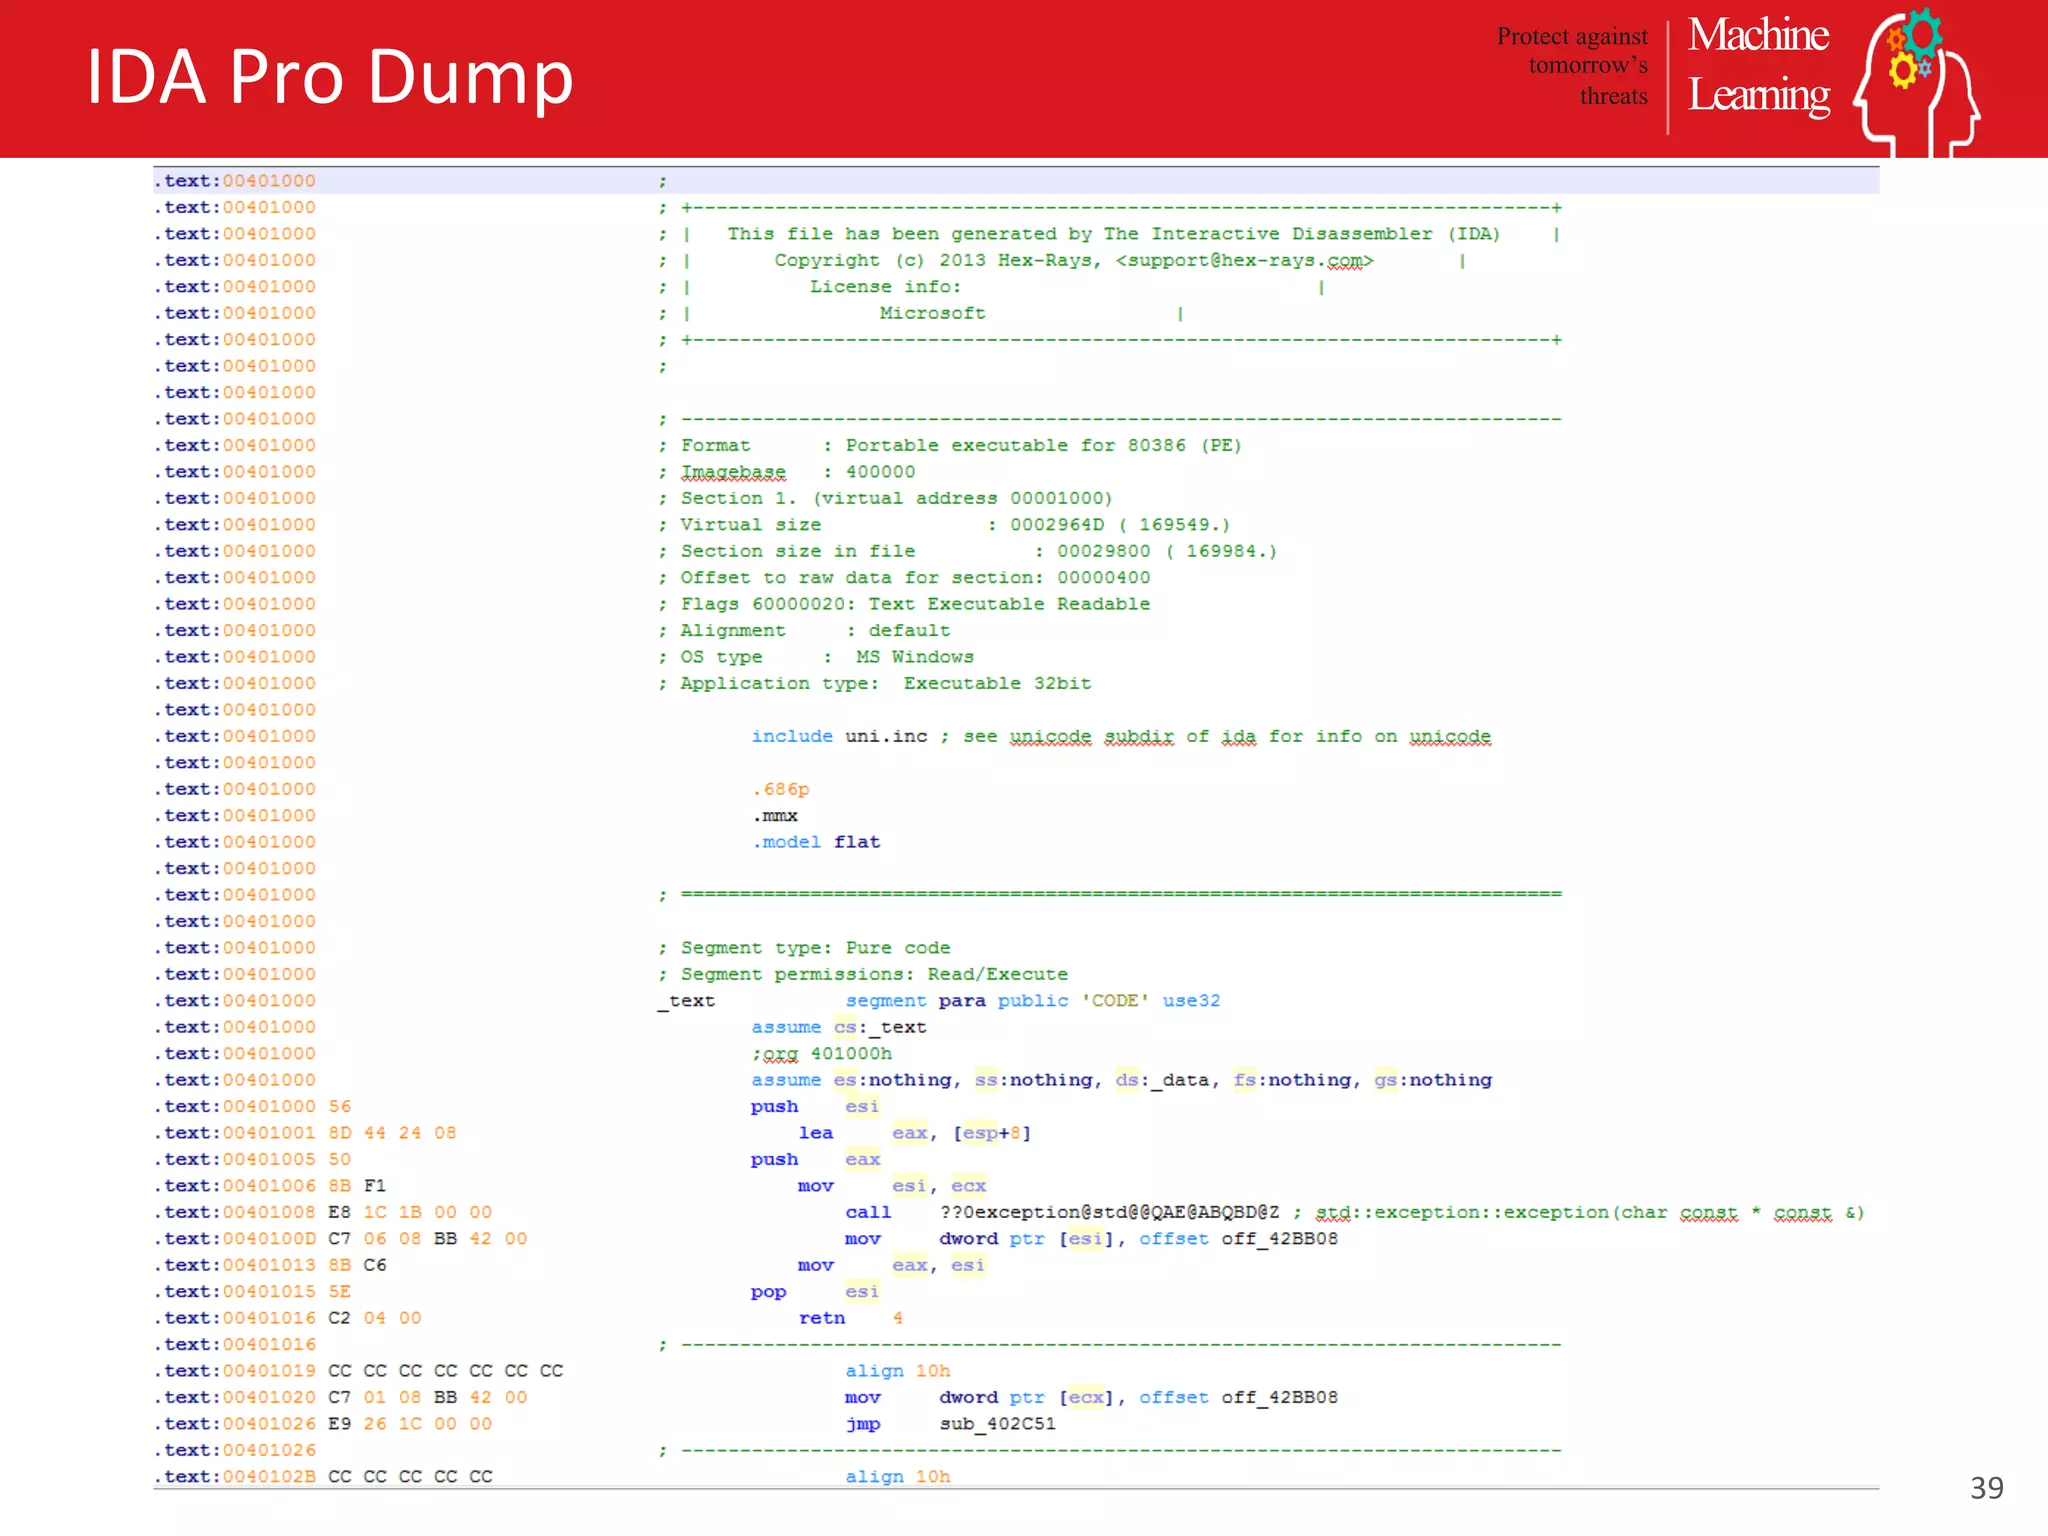Click the std::exception call instruction operand

tap(1109, 1212)
